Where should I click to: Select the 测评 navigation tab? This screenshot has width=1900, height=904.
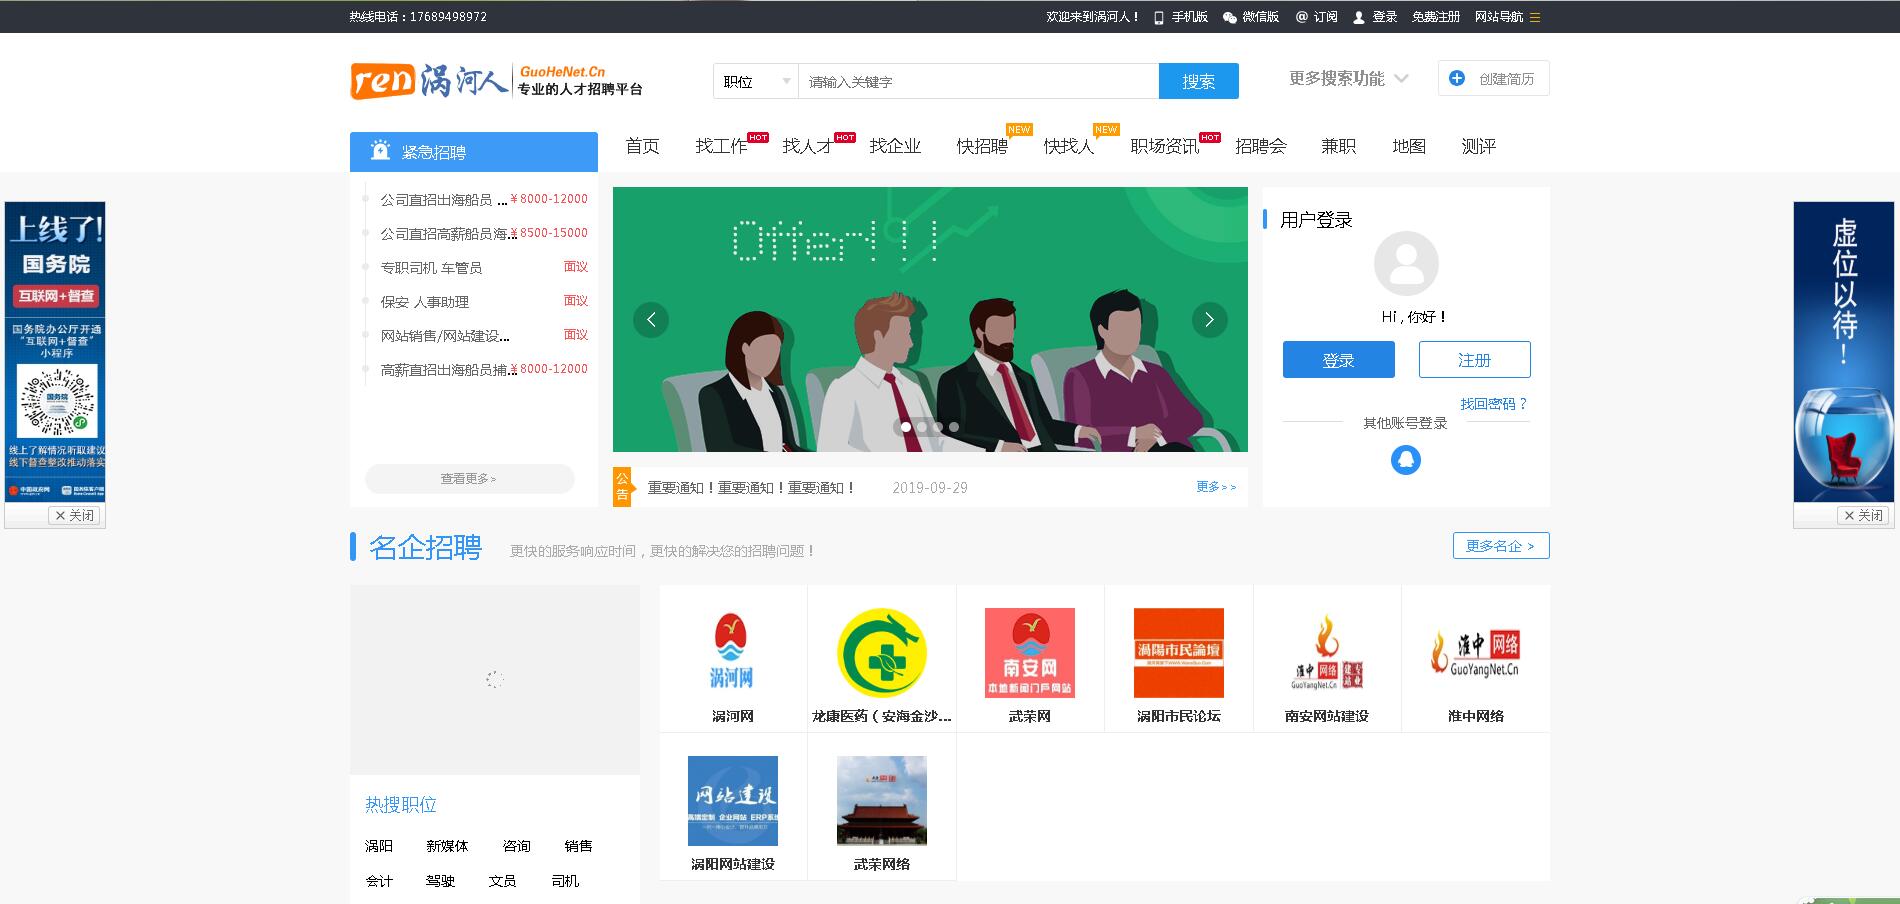[x=1477, y=146]
